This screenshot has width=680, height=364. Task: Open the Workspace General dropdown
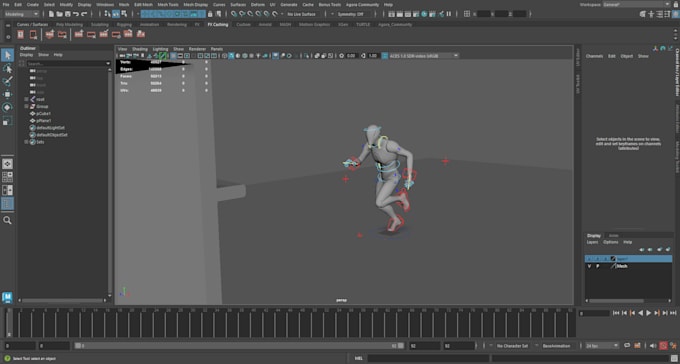637,4
